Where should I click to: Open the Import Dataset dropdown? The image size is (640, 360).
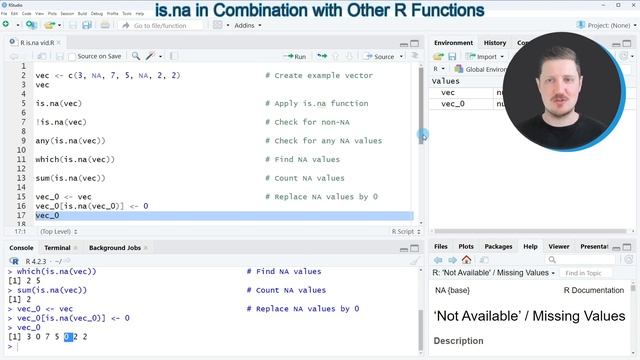coord(485,56)
